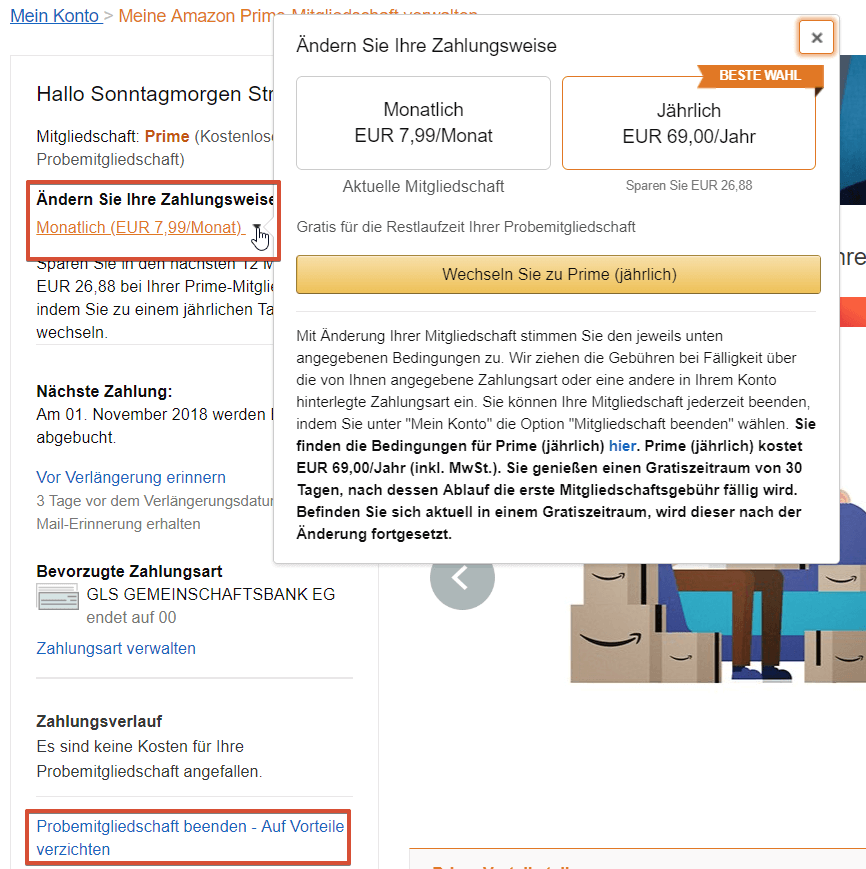Click 'endet auf 00' text
Viewport: 866px width, 869px height.
coord(131,617)
